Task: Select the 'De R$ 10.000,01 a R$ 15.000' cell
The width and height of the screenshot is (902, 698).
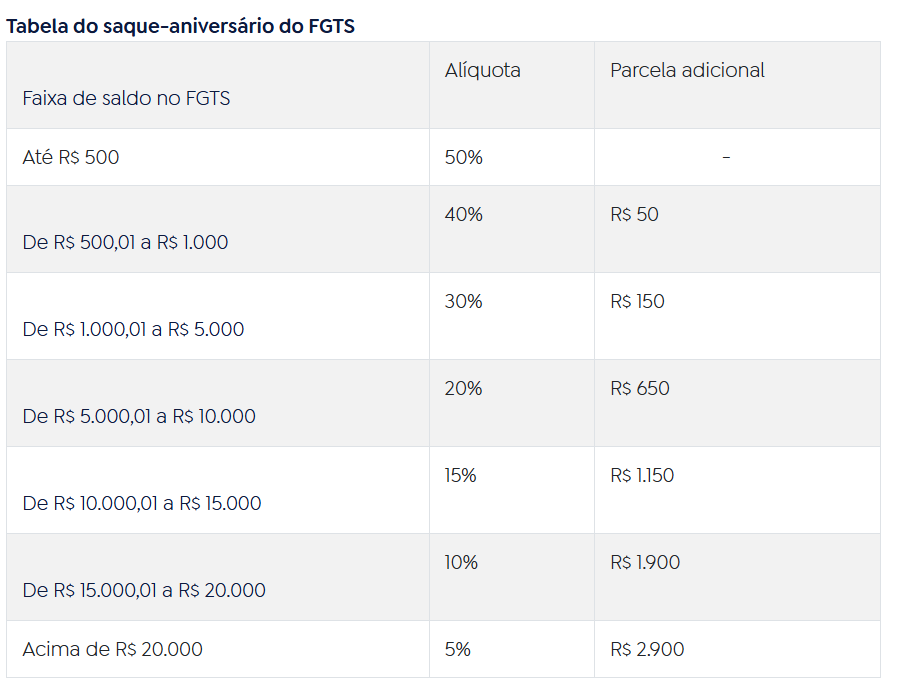Action: [142, 503]
